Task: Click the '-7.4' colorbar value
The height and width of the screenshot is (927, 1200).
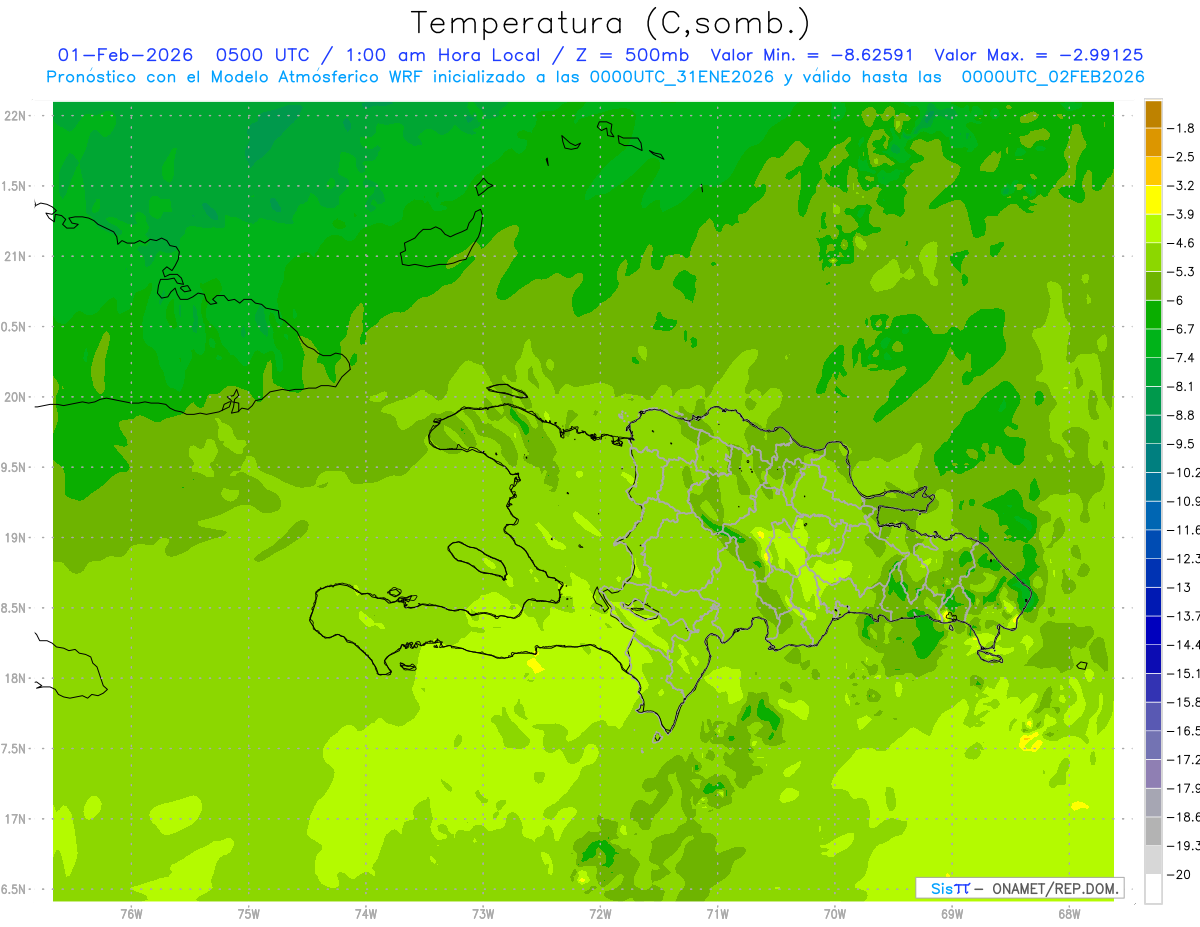Action: tap(1181, 358)
